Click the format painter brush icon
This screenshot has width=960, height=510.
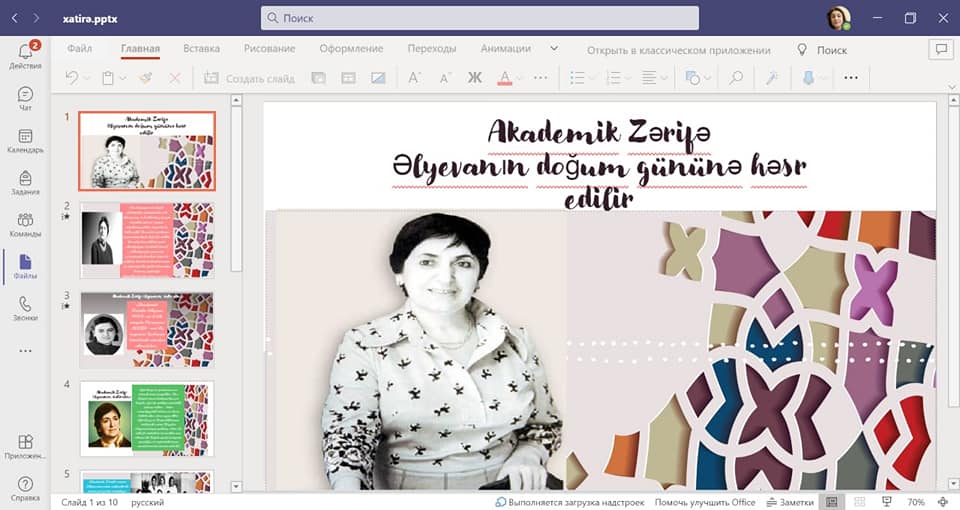pyautogui.click(x=146, y=78)
